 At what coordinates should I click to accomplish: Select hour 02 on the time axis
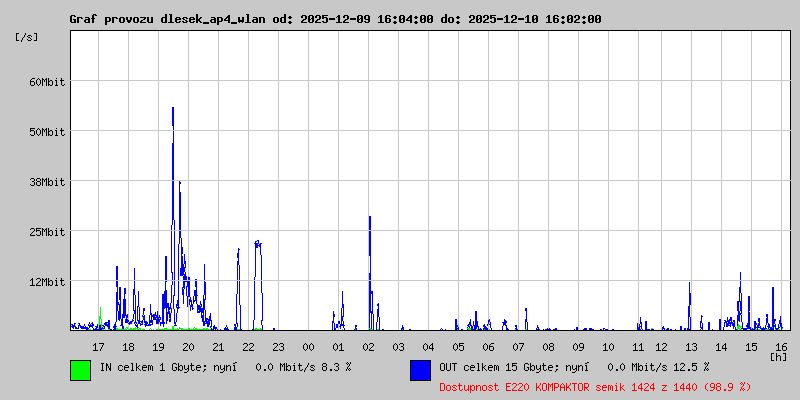[368, 347]
